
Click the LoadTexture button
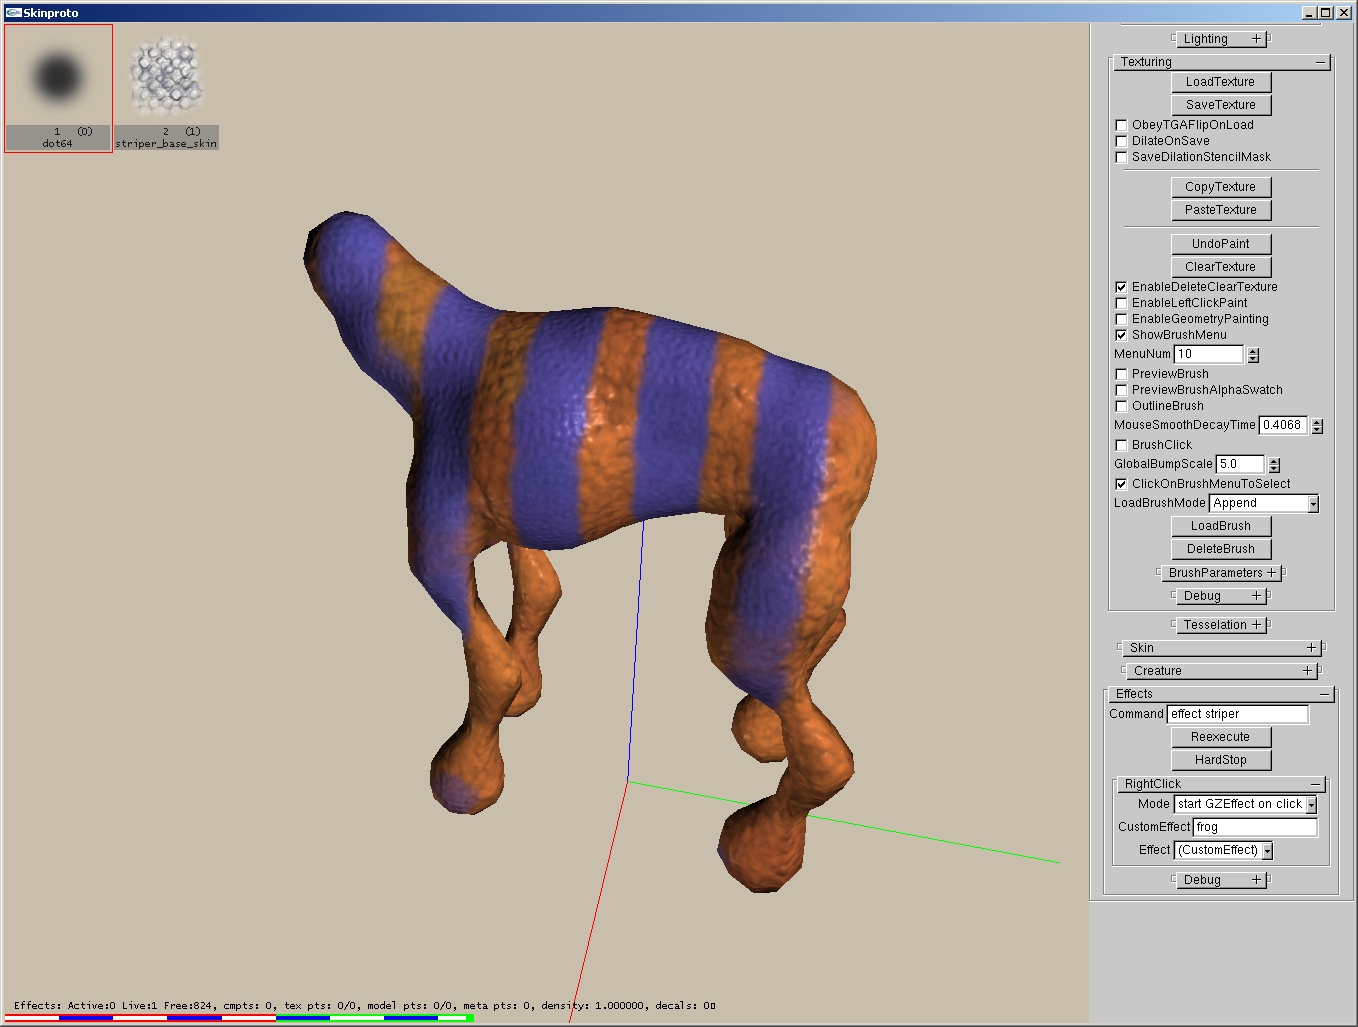tap(1220, 82)
